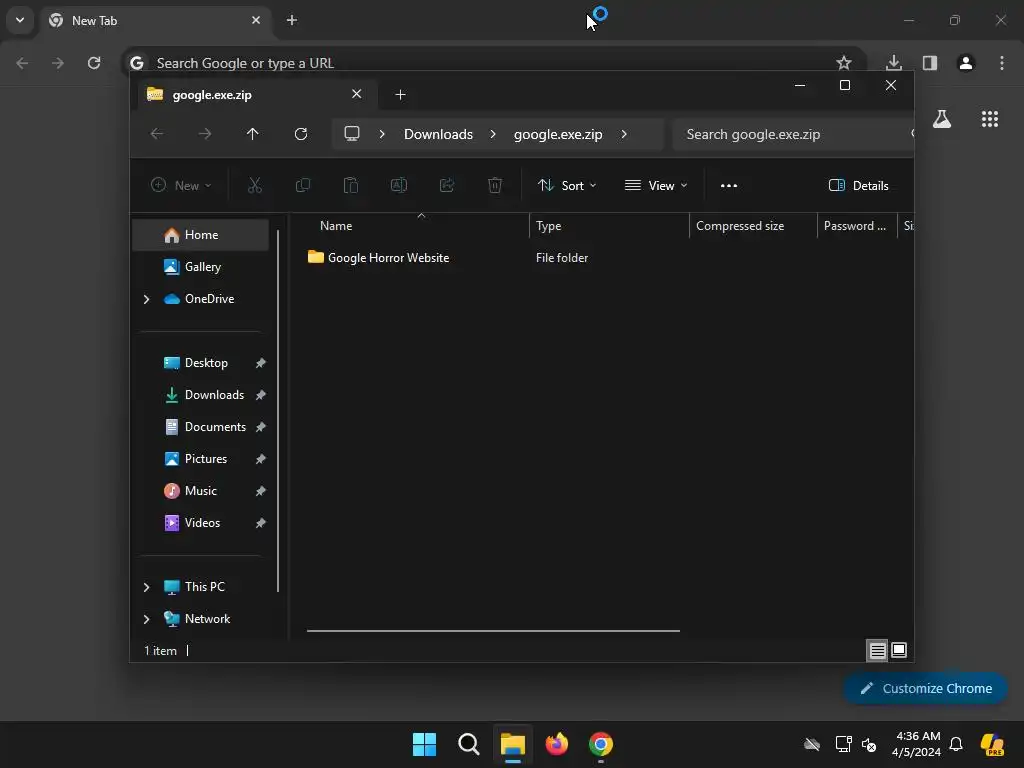Go up one folder level in Explorer
This screenshot has height=768, width=1024.
253,134
